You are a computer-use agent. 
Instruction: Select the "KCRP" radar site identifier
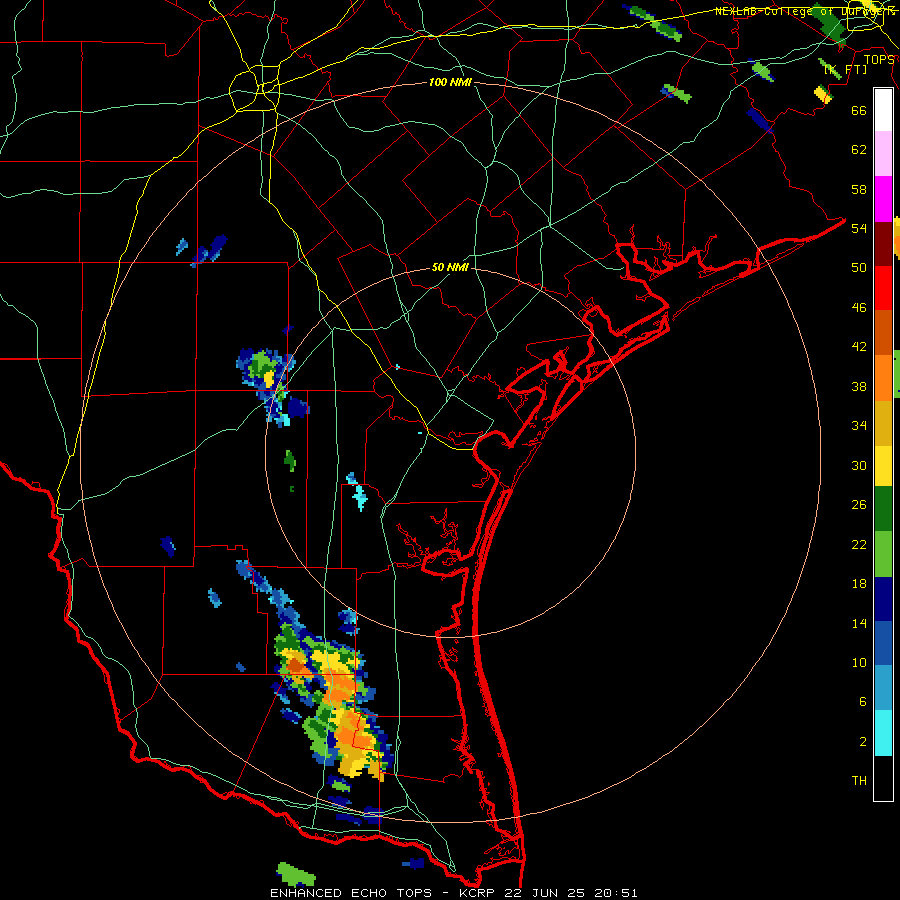(476, 893)
